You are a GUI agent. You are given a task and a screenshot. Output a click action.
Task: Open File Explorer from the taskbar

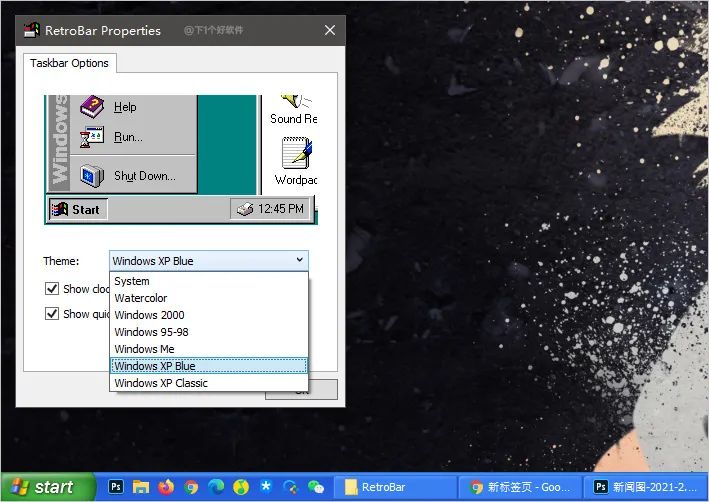141,487
